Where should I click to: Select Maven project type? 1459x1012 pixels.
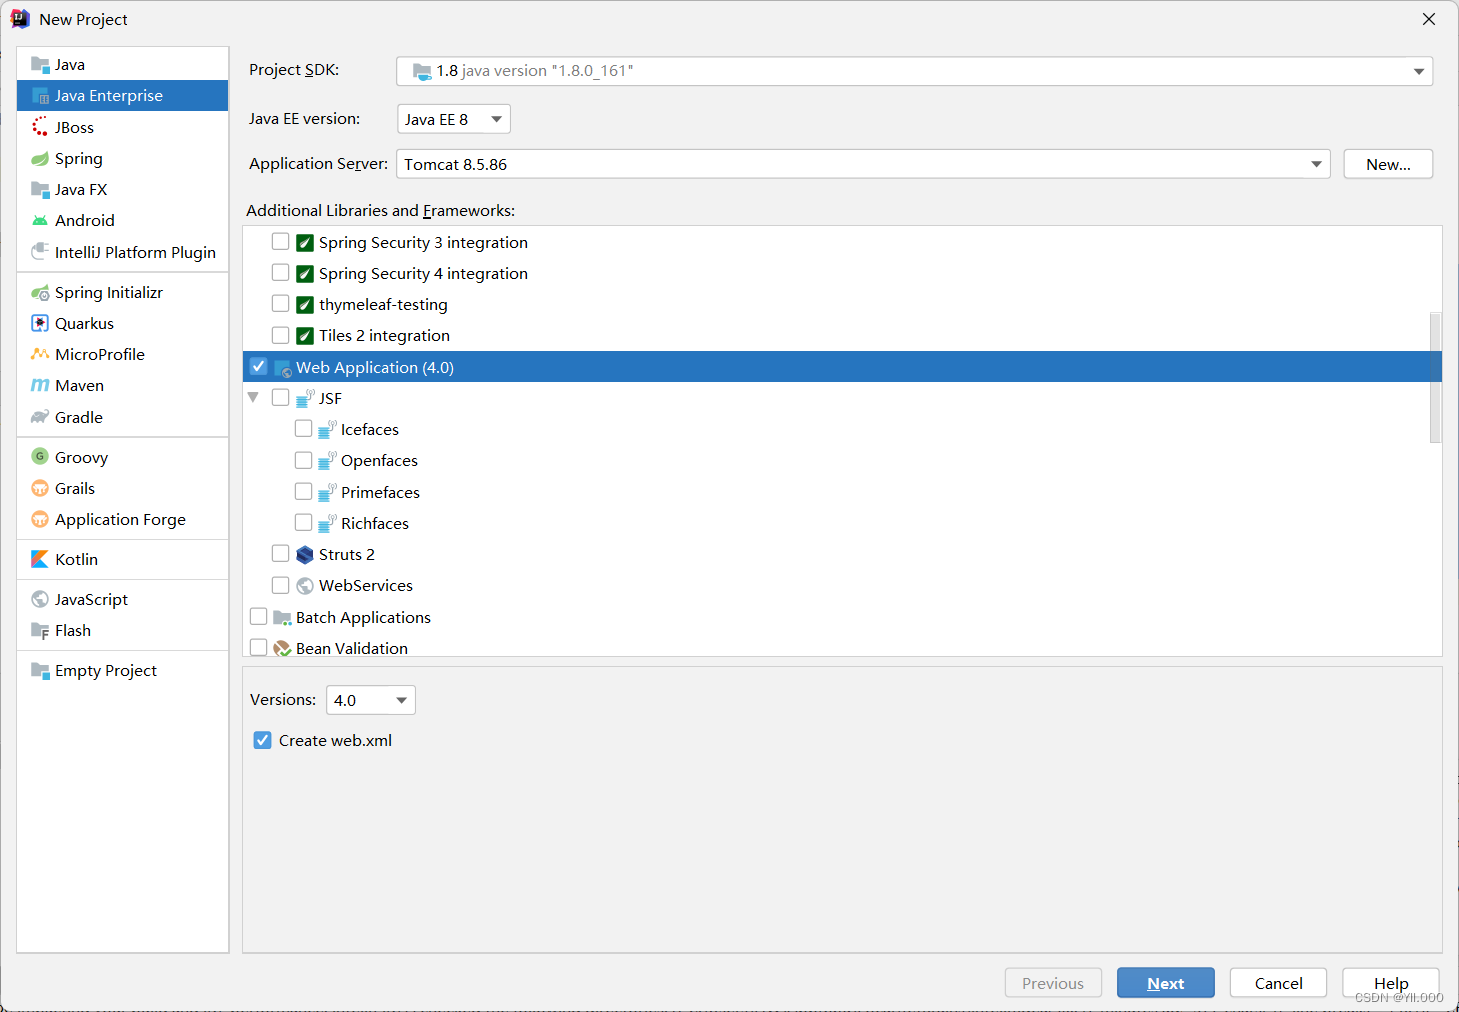pos(79,386)
